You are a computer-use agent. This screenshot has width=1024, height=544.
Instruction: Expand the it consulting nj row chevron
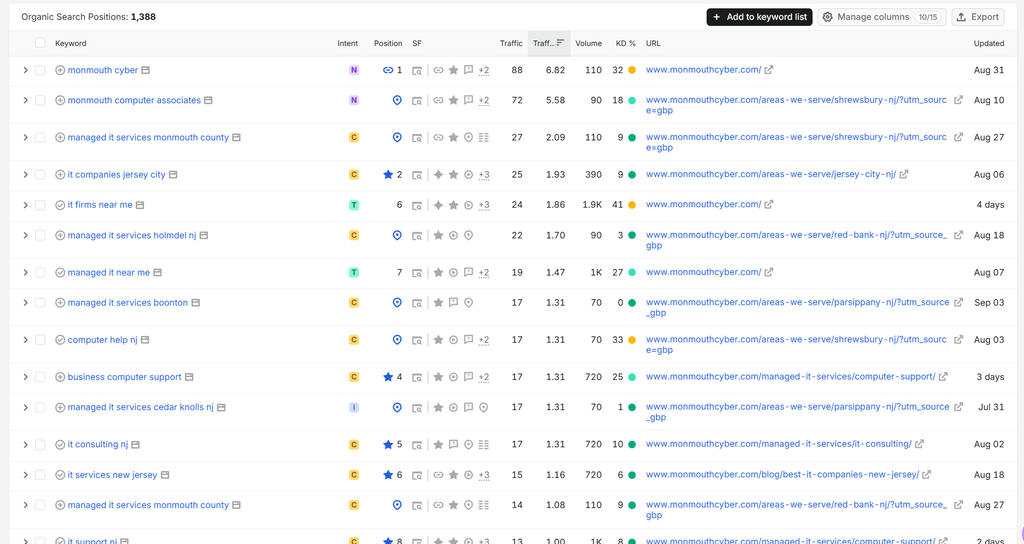pos(25,445)
